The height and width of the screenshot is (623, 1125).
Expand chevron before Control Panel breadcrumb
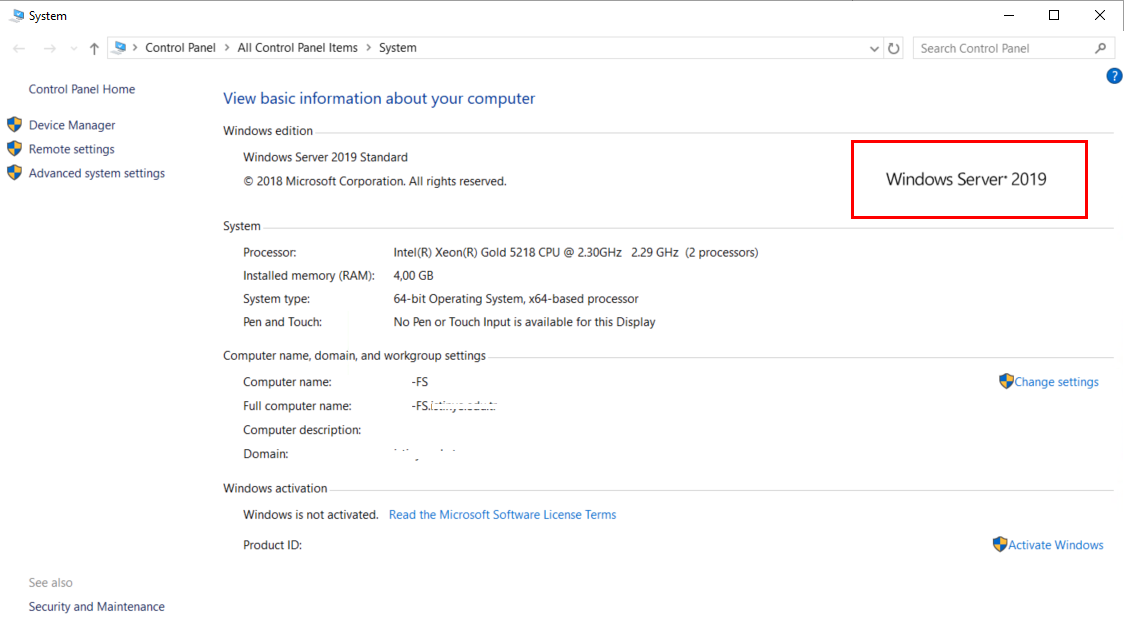(135, 47)
